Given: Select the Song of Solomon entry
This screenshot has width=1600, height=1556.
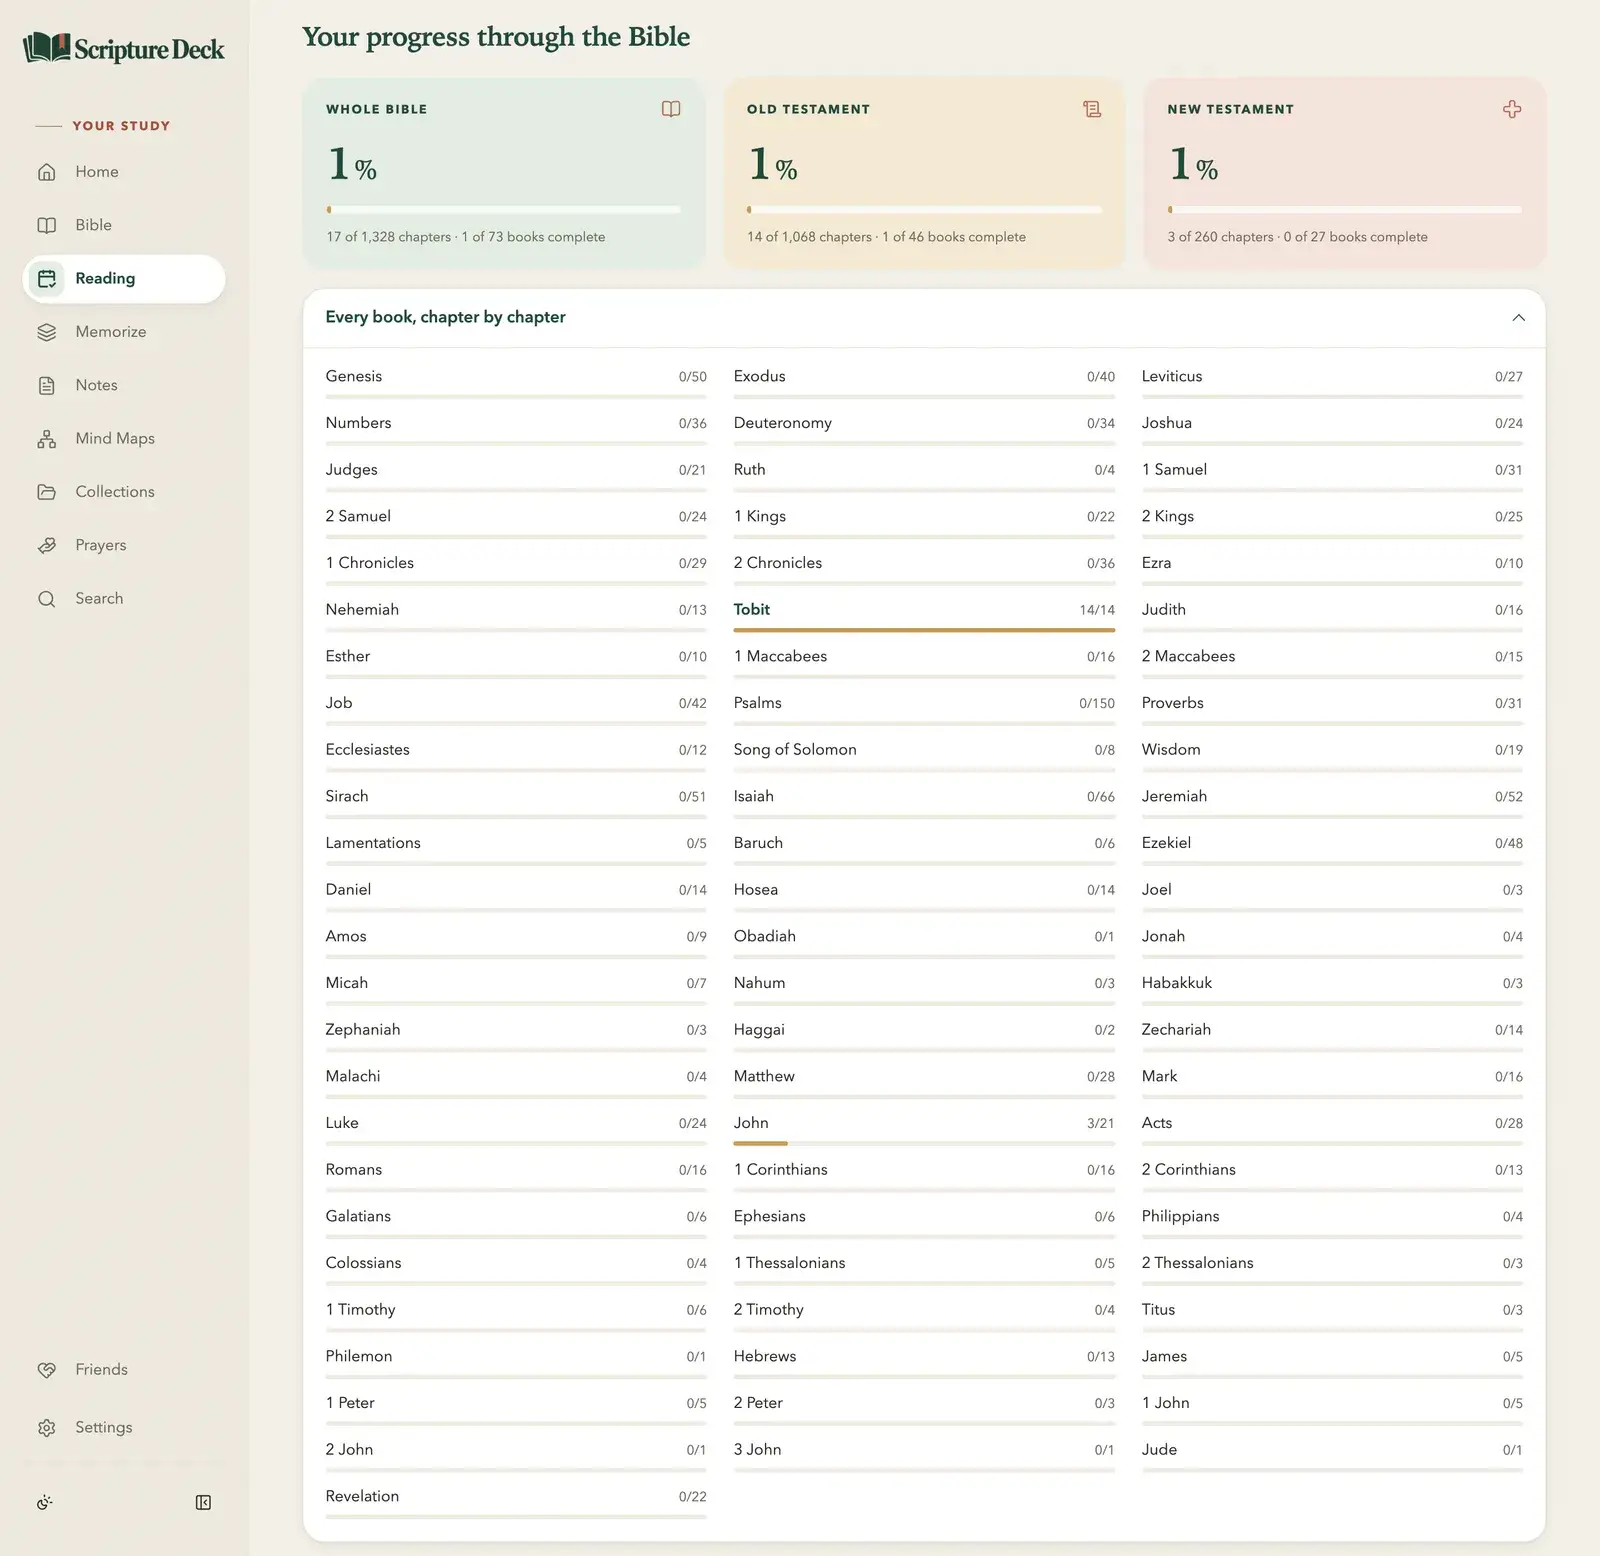Looking at the screenshot, I should click(924, 755).
